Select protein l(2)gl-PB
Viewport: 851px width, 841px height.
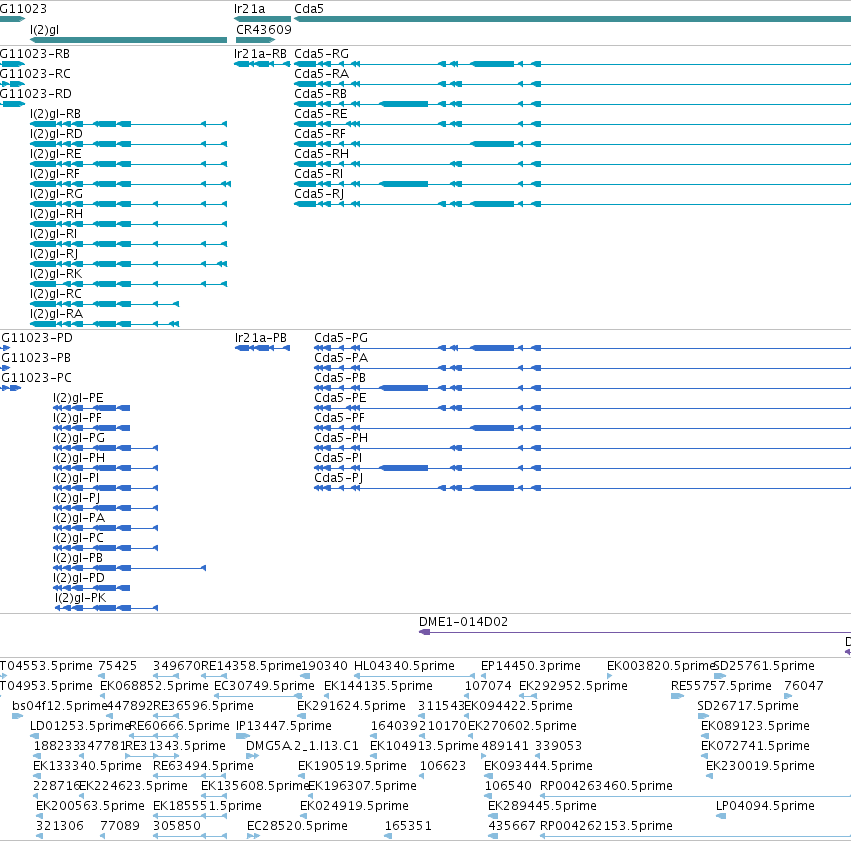pos(129,568)
